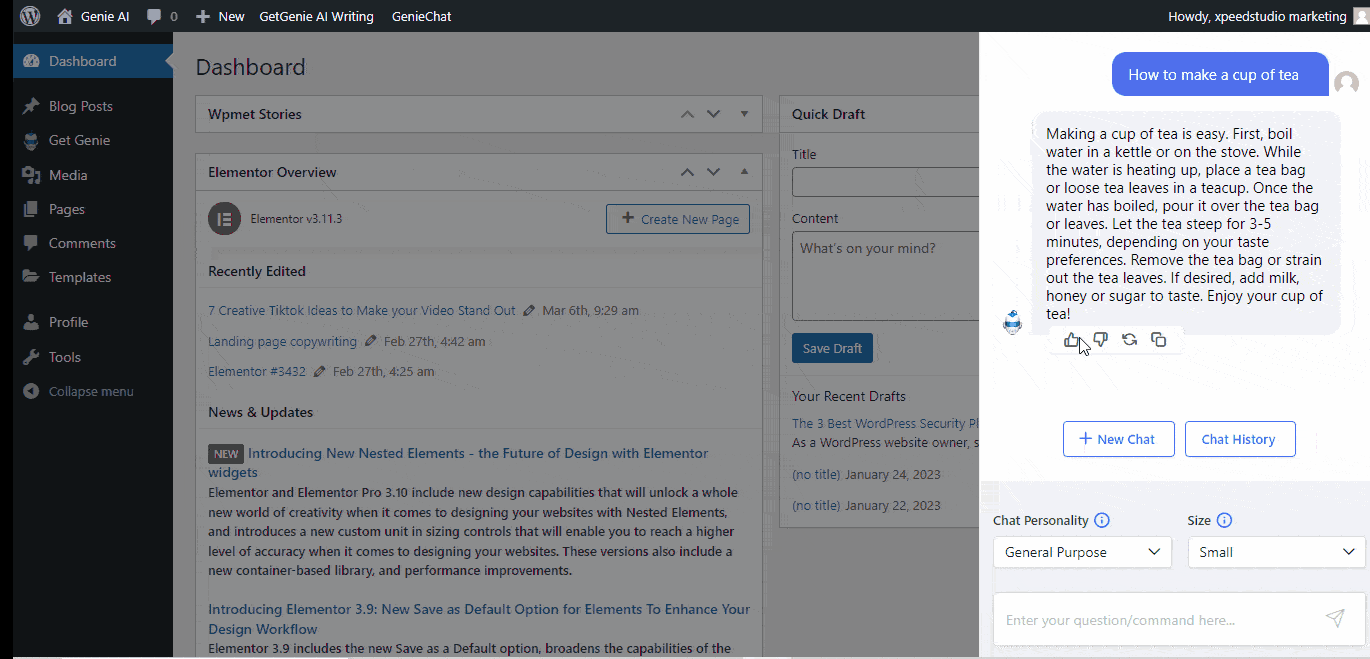Open the (no title) January 24 draft
This screenshot has height=659, width=1370.
816,475
